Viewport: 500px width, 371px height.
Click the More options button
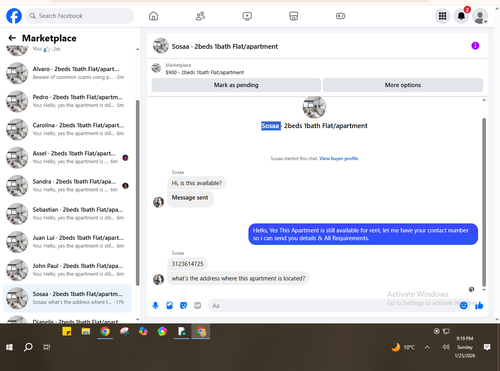click(403, 85)
